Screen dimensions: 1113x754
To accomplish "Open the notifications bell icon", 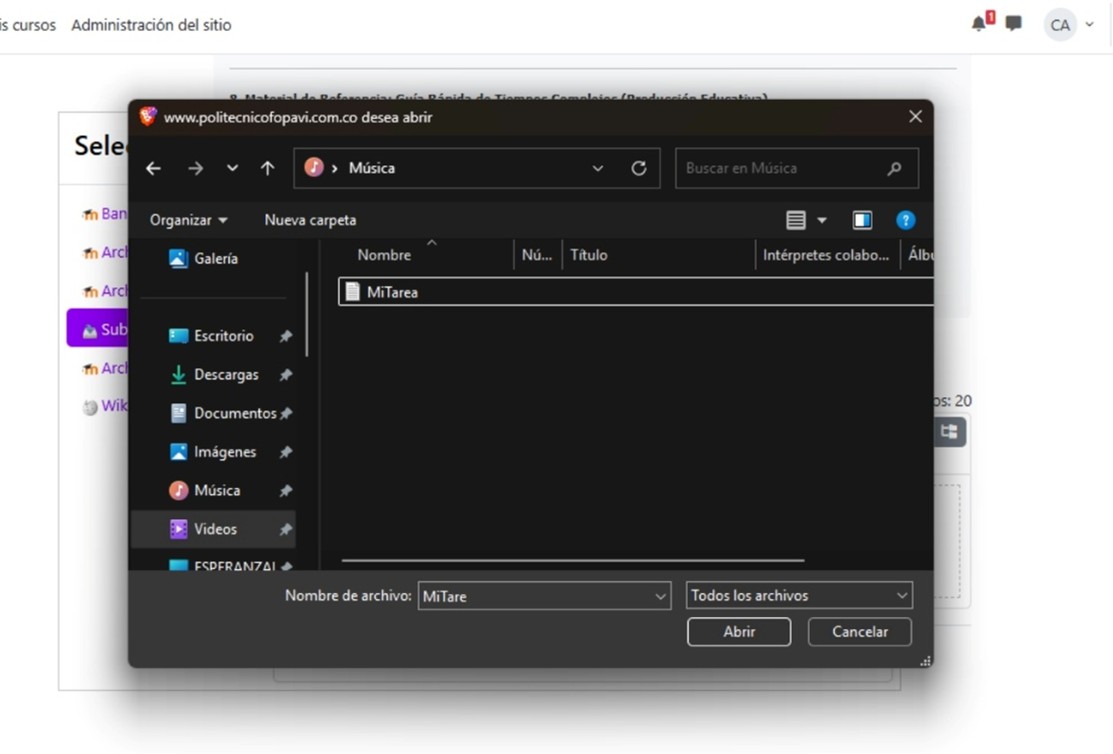I will coord(979,24).
